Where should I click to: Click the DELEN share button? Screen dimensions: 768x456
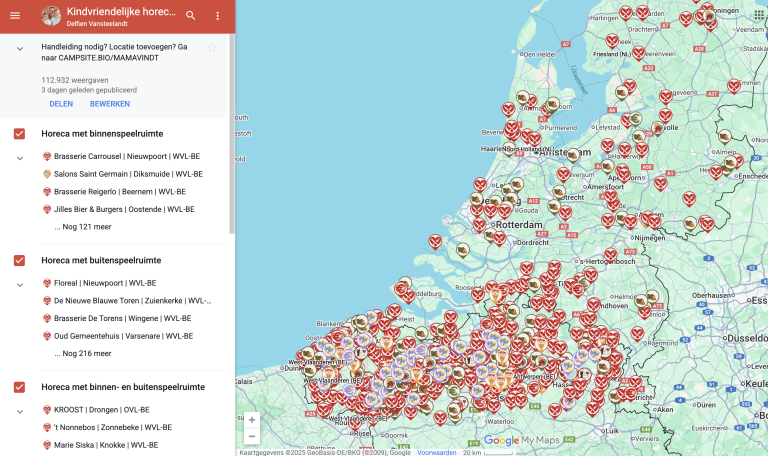tap(61, 104)
